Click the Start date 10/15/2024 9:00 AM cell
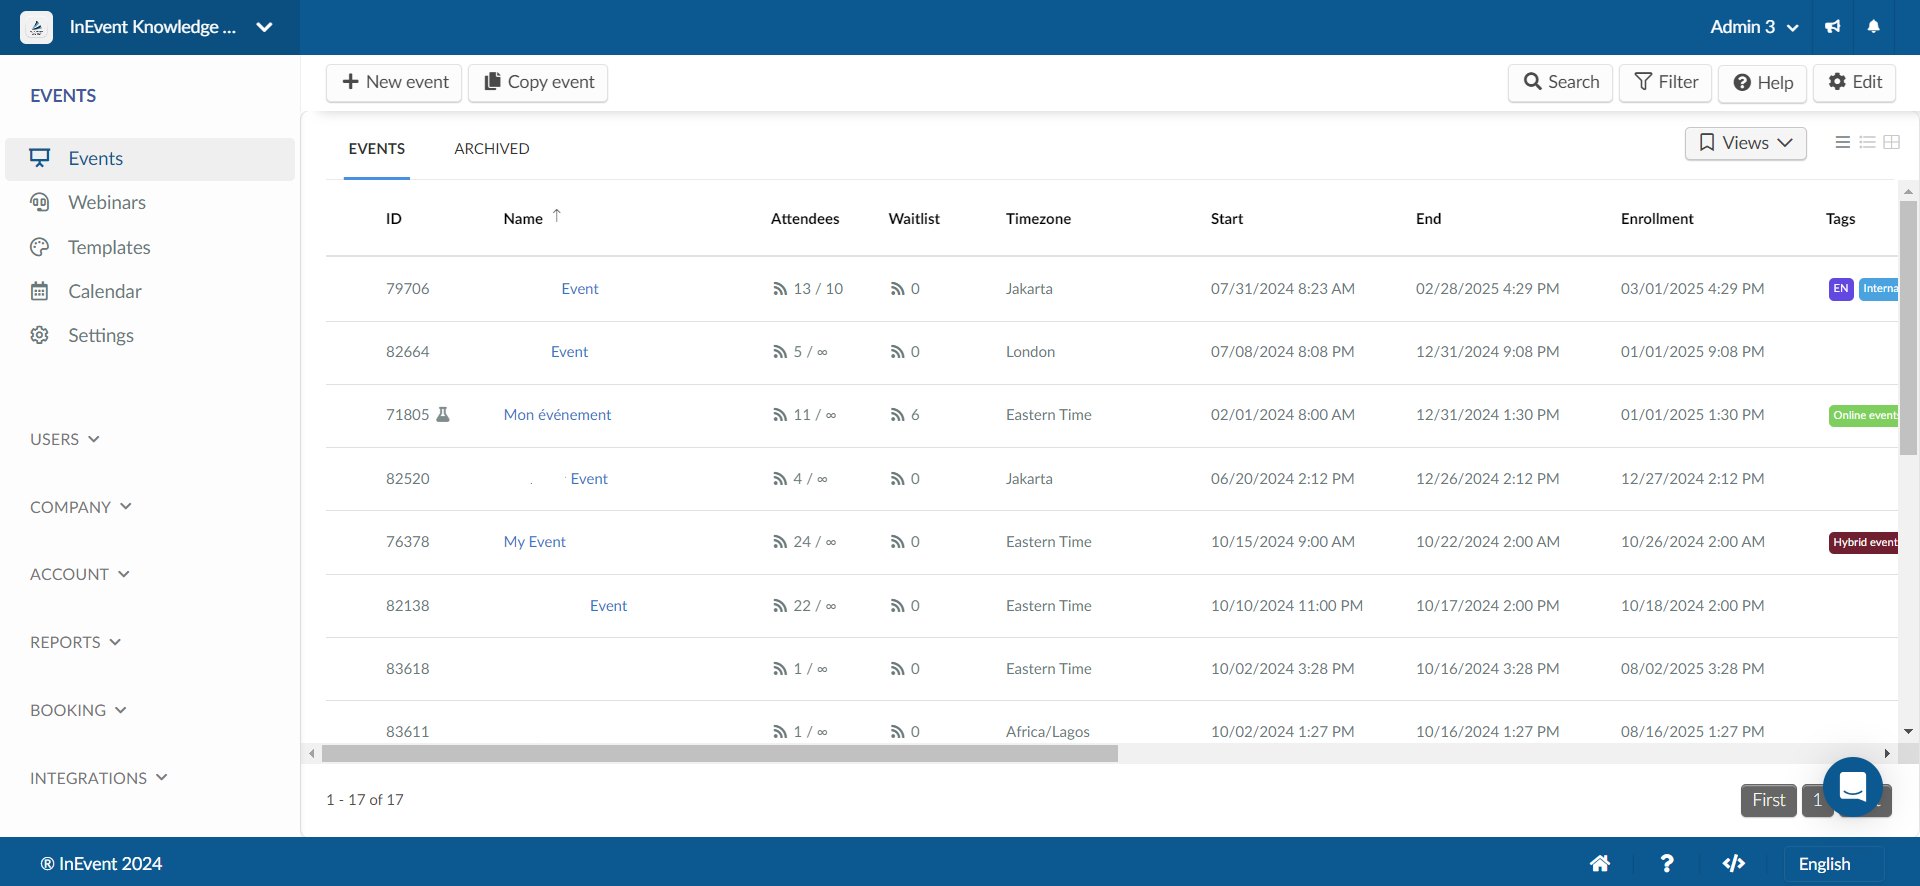The width and height of the screenshot is (1920, 886). coord(1283,542)
